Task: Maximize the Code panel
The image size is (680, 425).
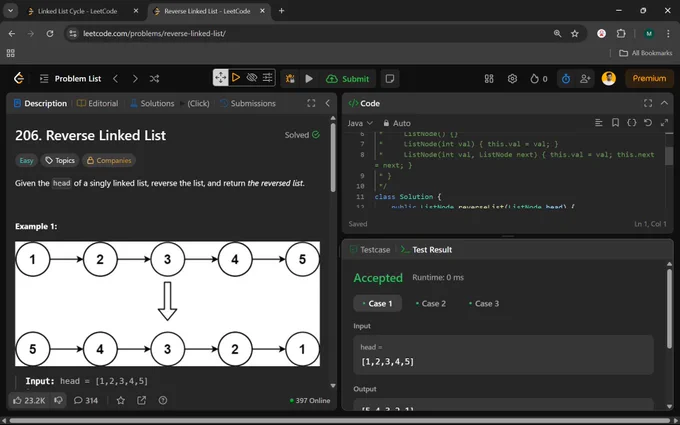Action: click(648, 103)
